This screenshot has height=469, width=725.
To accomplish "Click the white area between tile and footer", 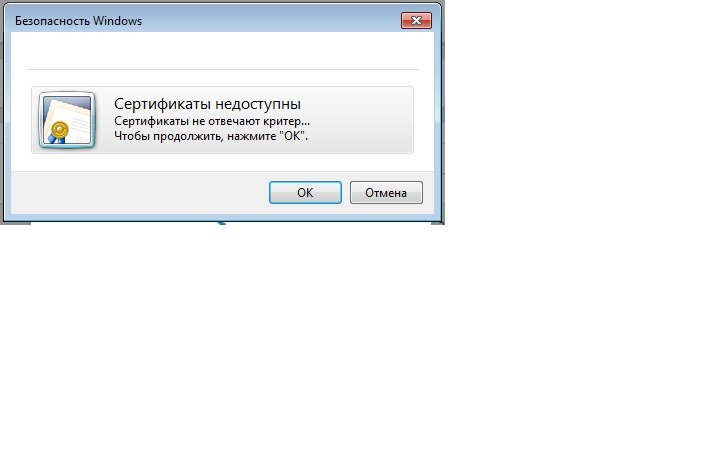I will (222, 162).
